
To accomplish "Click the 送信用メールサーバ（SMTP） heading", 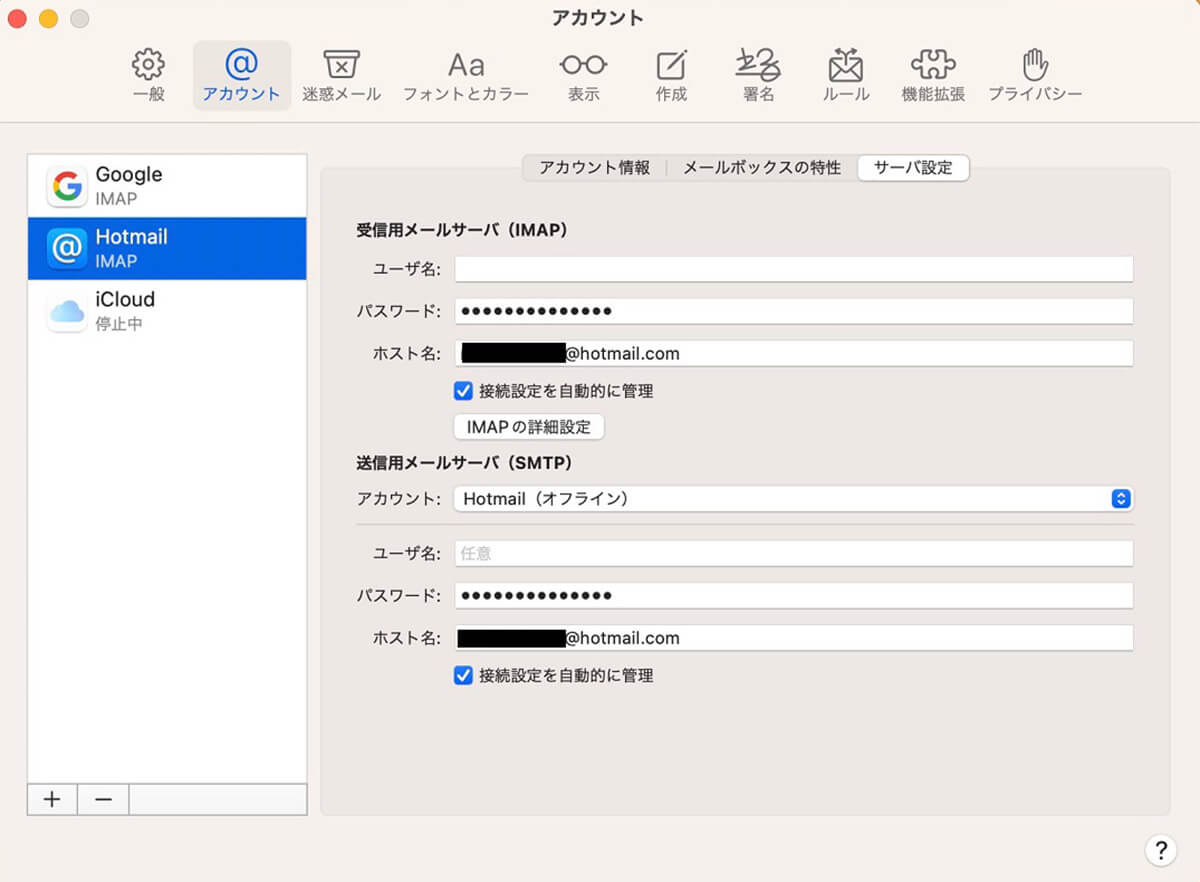I will coord(464,463).
